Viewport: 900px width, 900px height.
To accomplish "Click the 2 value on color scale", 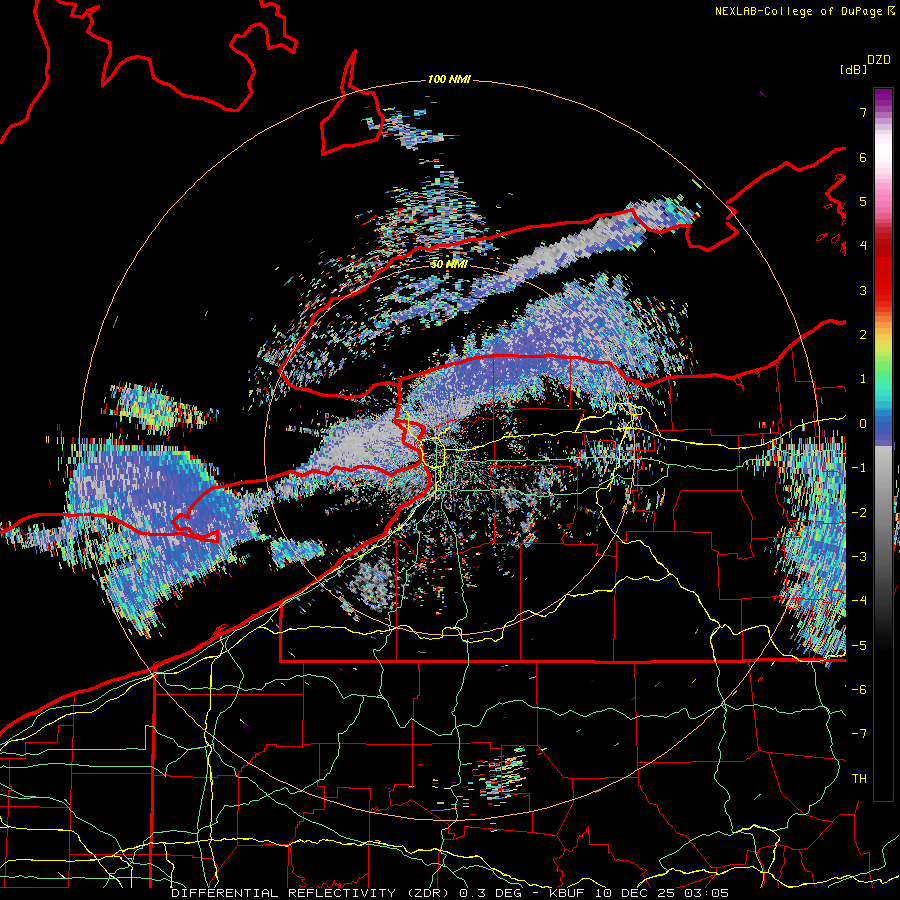I will pos(863,335).
